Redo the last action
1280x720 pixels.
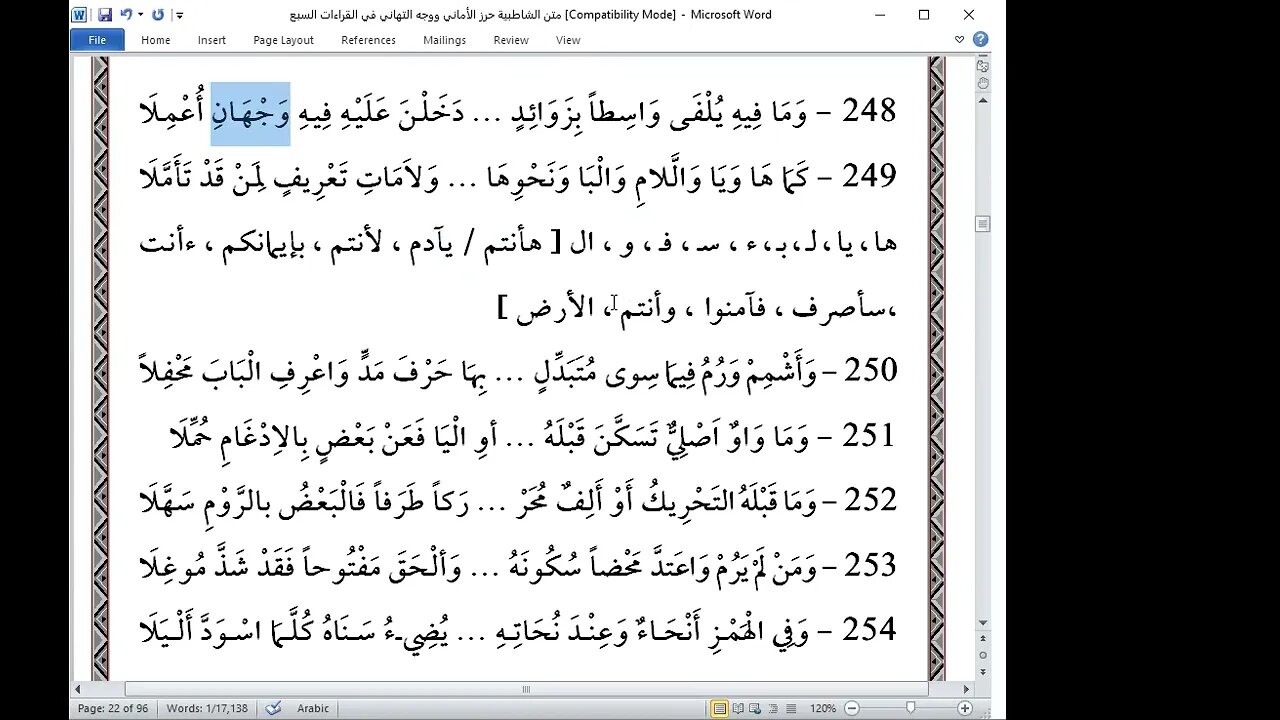click(158, 15)
